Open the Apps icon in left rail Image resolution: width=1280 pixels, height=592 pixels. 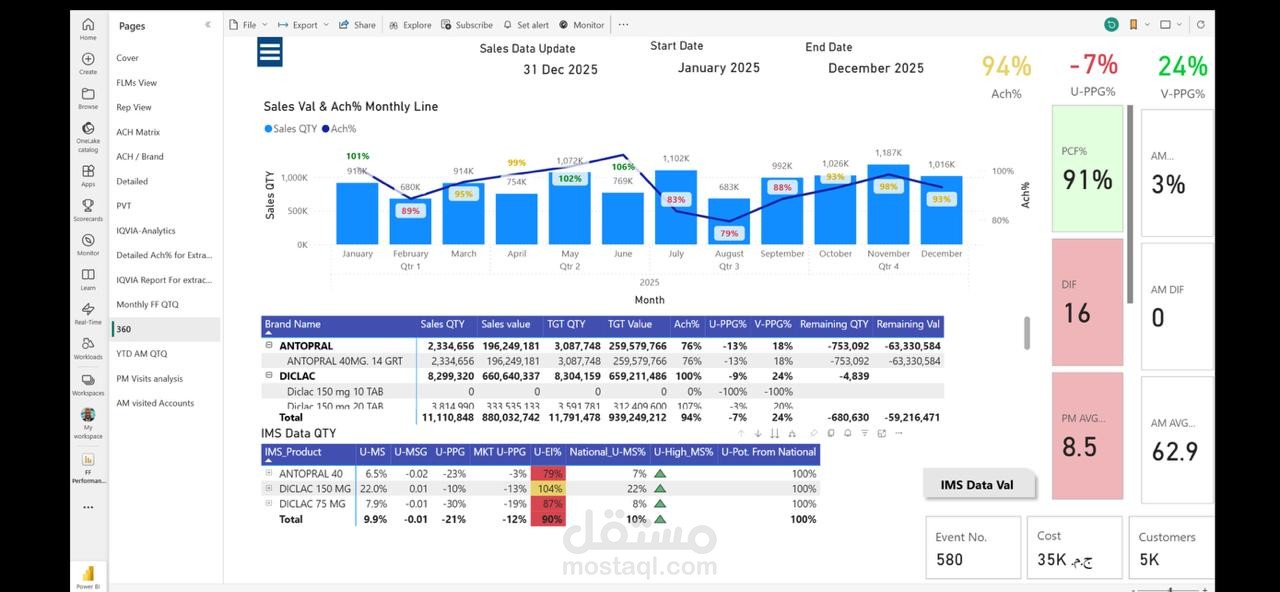(88, 171)
